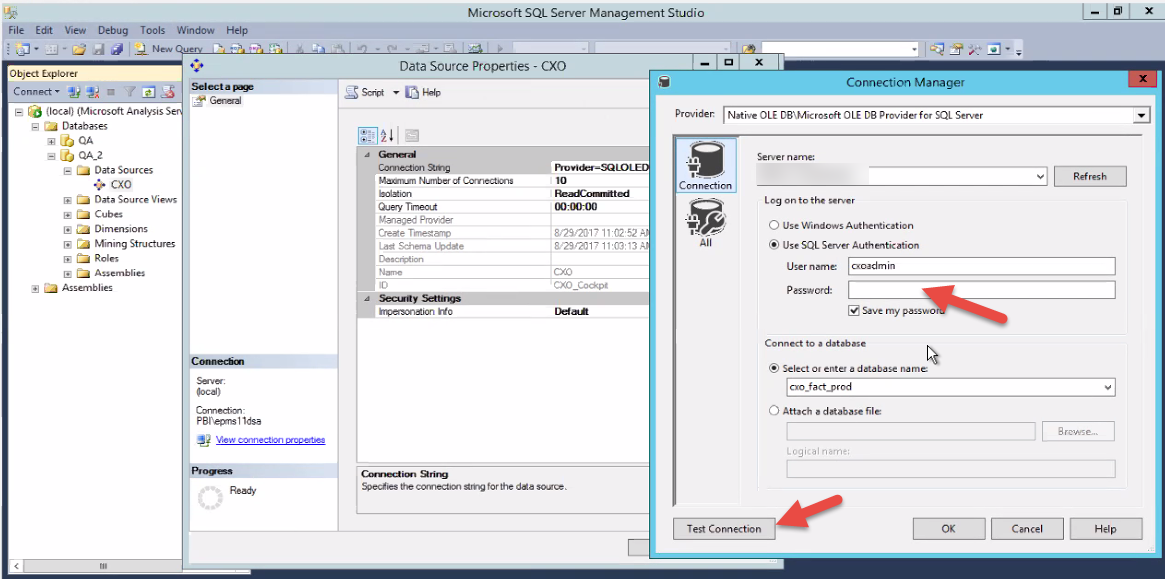Click the Filter funnel icon in Object Explorer
The width and height of the screenshot is (1165, 579).
(x=129, y=91)
